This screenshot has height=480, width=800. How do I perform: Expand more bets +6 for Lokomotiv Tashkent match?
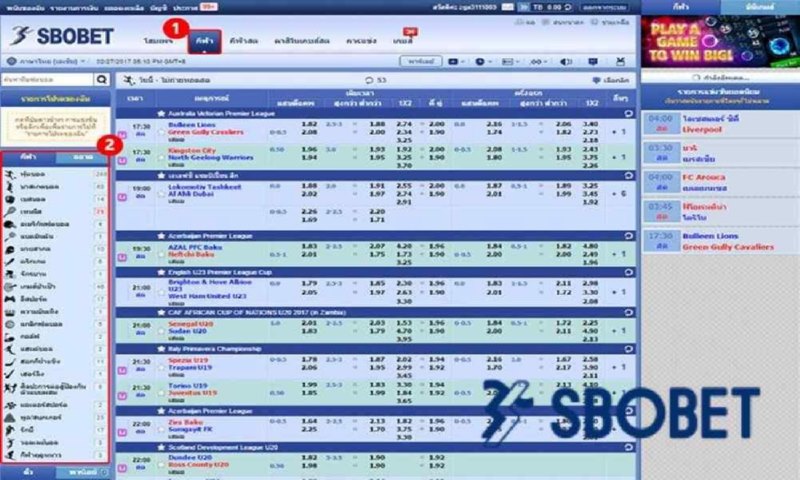point(618,194)
